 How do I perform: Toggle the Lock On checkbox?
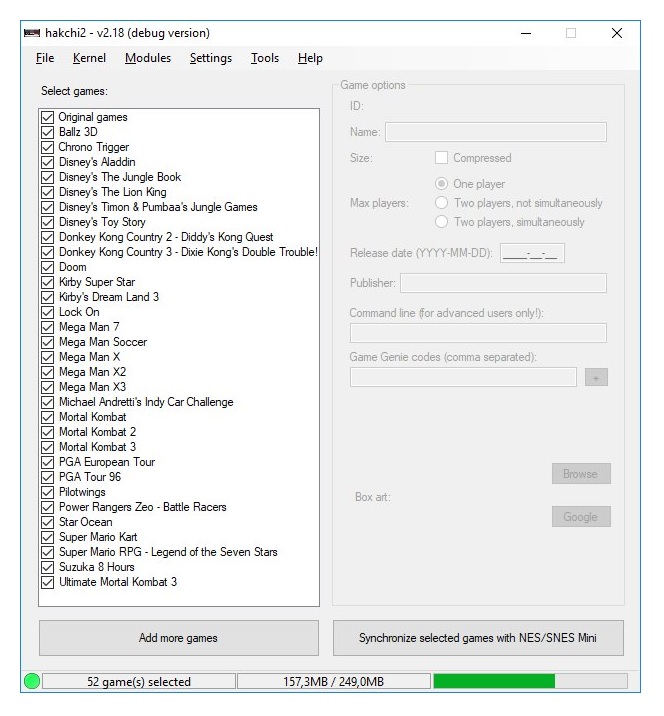click(x=47, y=312)
